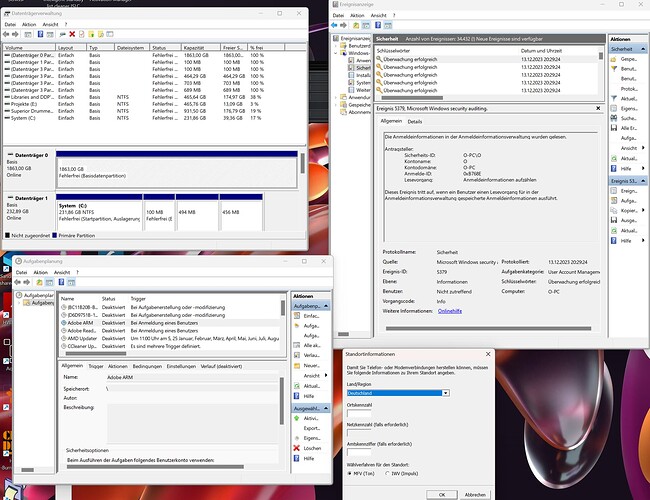Switch to Details tab in event properties
This screenshot has height=500, width=650.
point(414,121)
